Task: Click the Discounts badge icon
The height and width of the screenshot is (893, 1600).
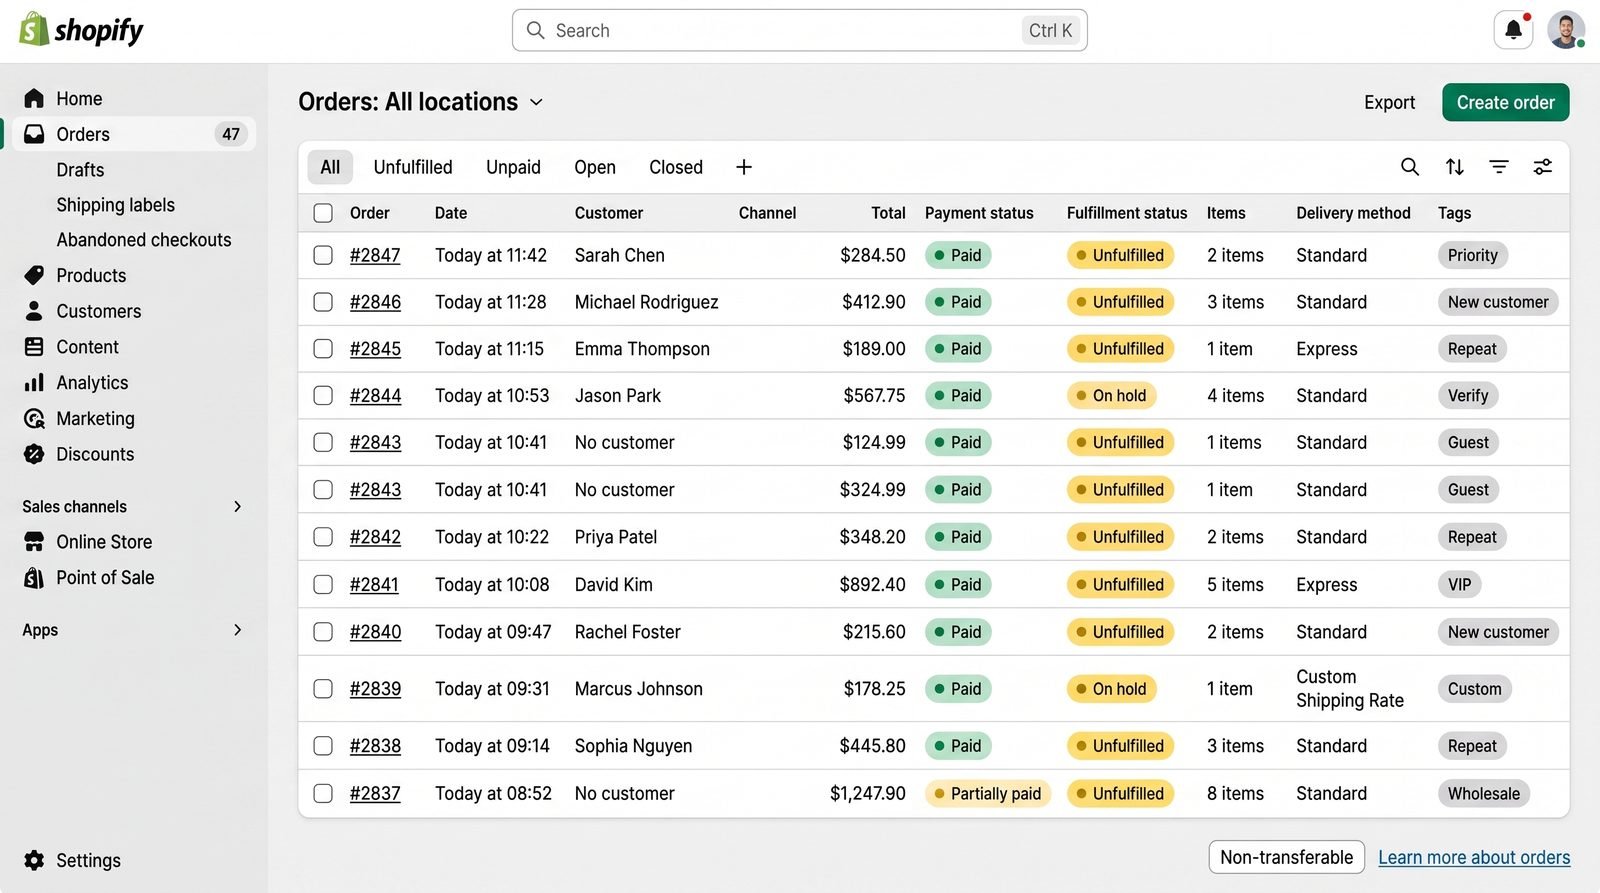Action: (34, 454)
